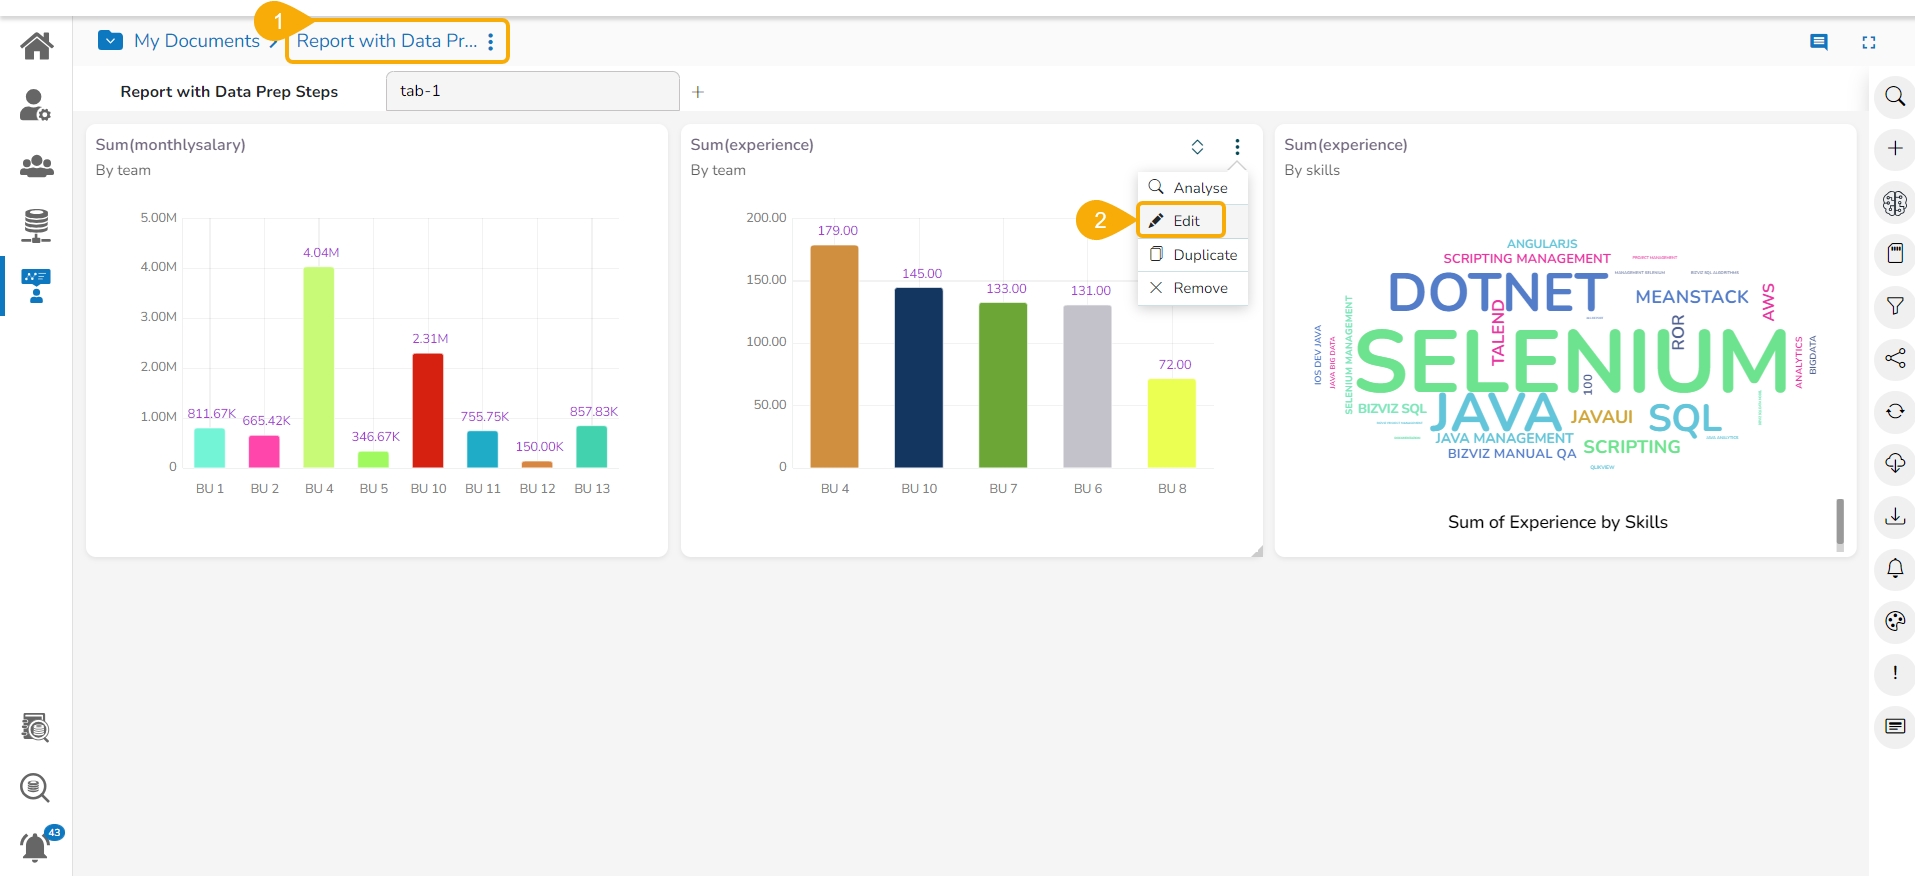
Task: Open the kebab menu on Sum(experience) by team chart
Action: click(1237, 147)
